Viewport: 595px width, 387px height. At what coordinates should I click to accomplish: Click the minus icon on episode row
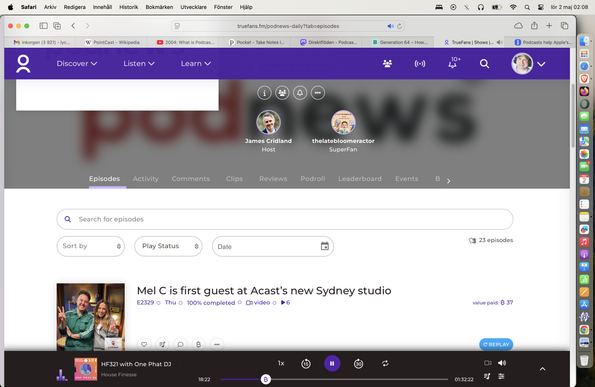click(x=217, y=345)
